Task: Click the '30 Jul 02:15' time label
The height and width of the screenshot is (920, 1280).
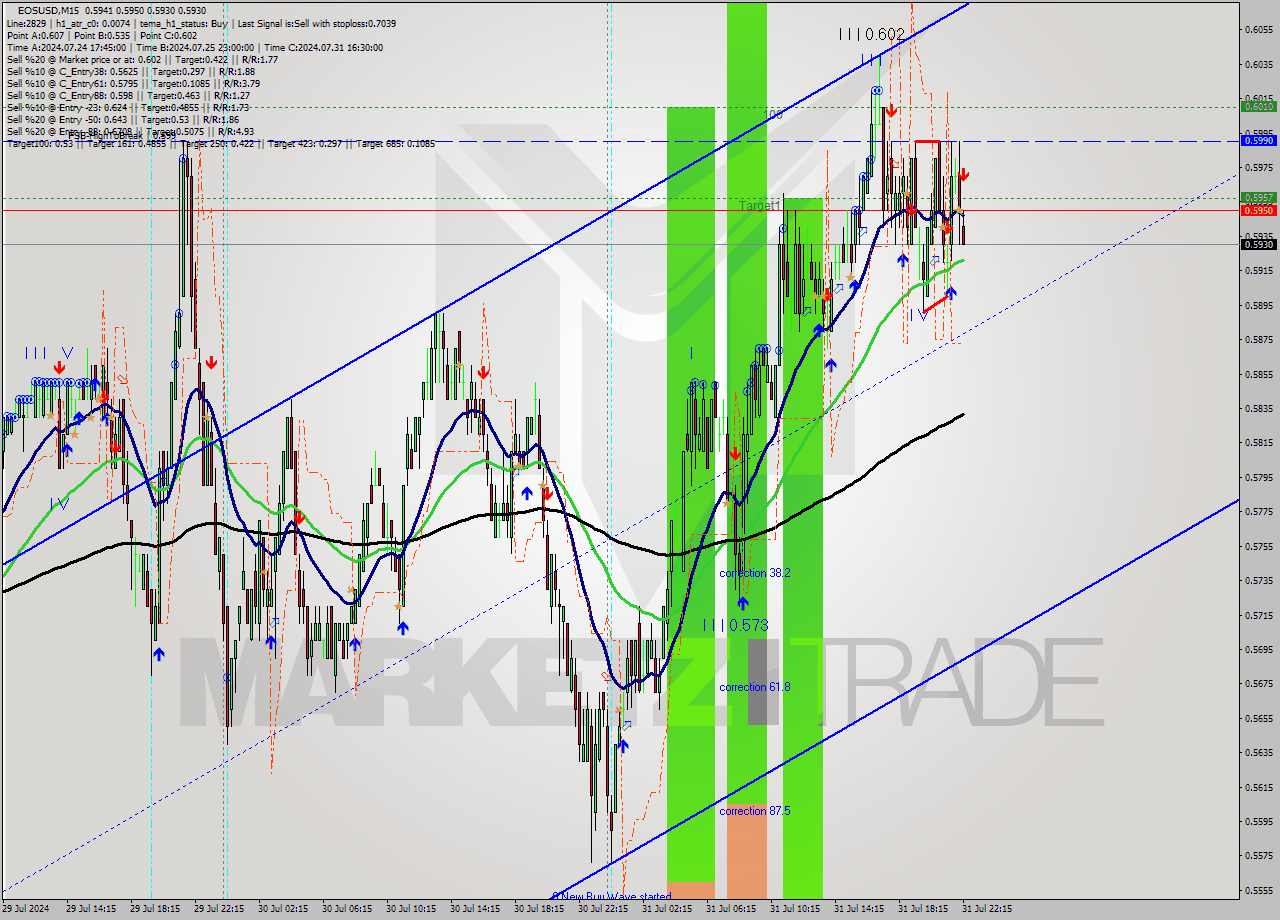Action: click(285, 909)
